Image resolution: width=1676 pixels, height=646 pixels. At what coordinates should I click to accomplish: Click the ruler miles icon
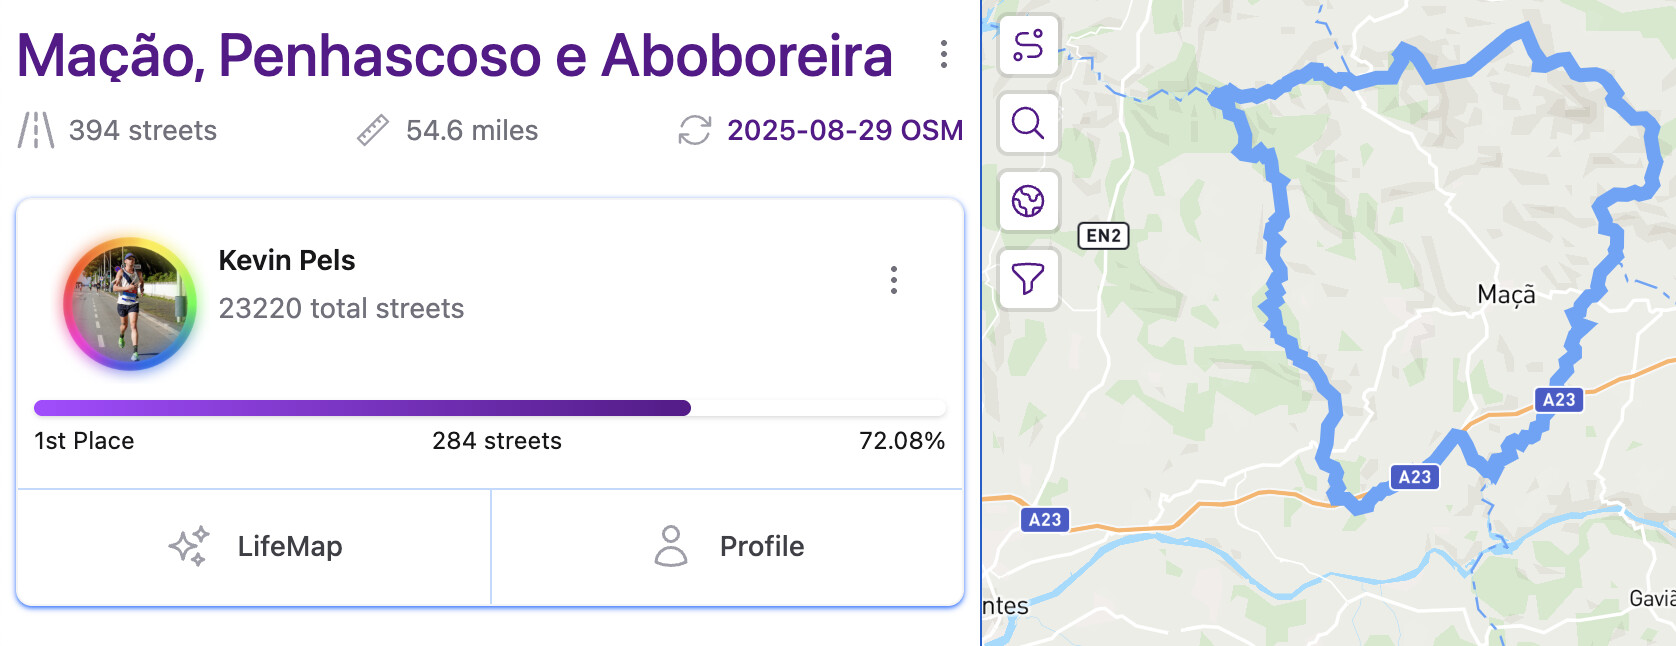pos(373,130)
